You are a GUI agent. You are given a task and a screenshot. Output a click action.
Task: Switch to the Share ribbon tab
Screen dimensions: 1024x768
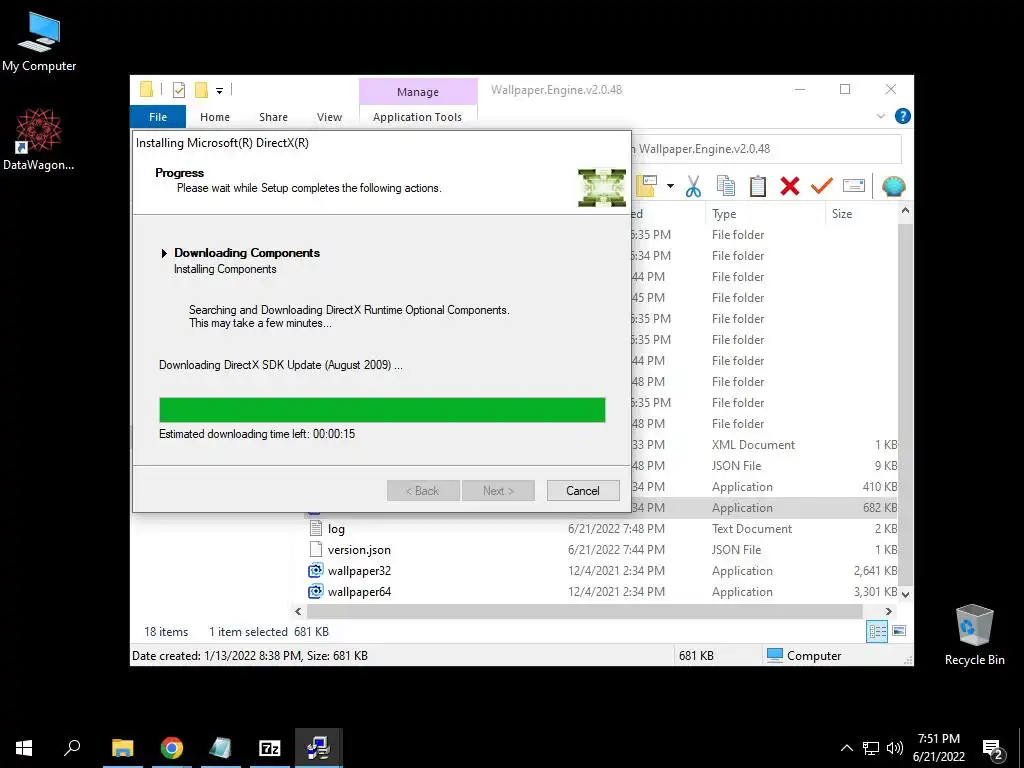273,117
